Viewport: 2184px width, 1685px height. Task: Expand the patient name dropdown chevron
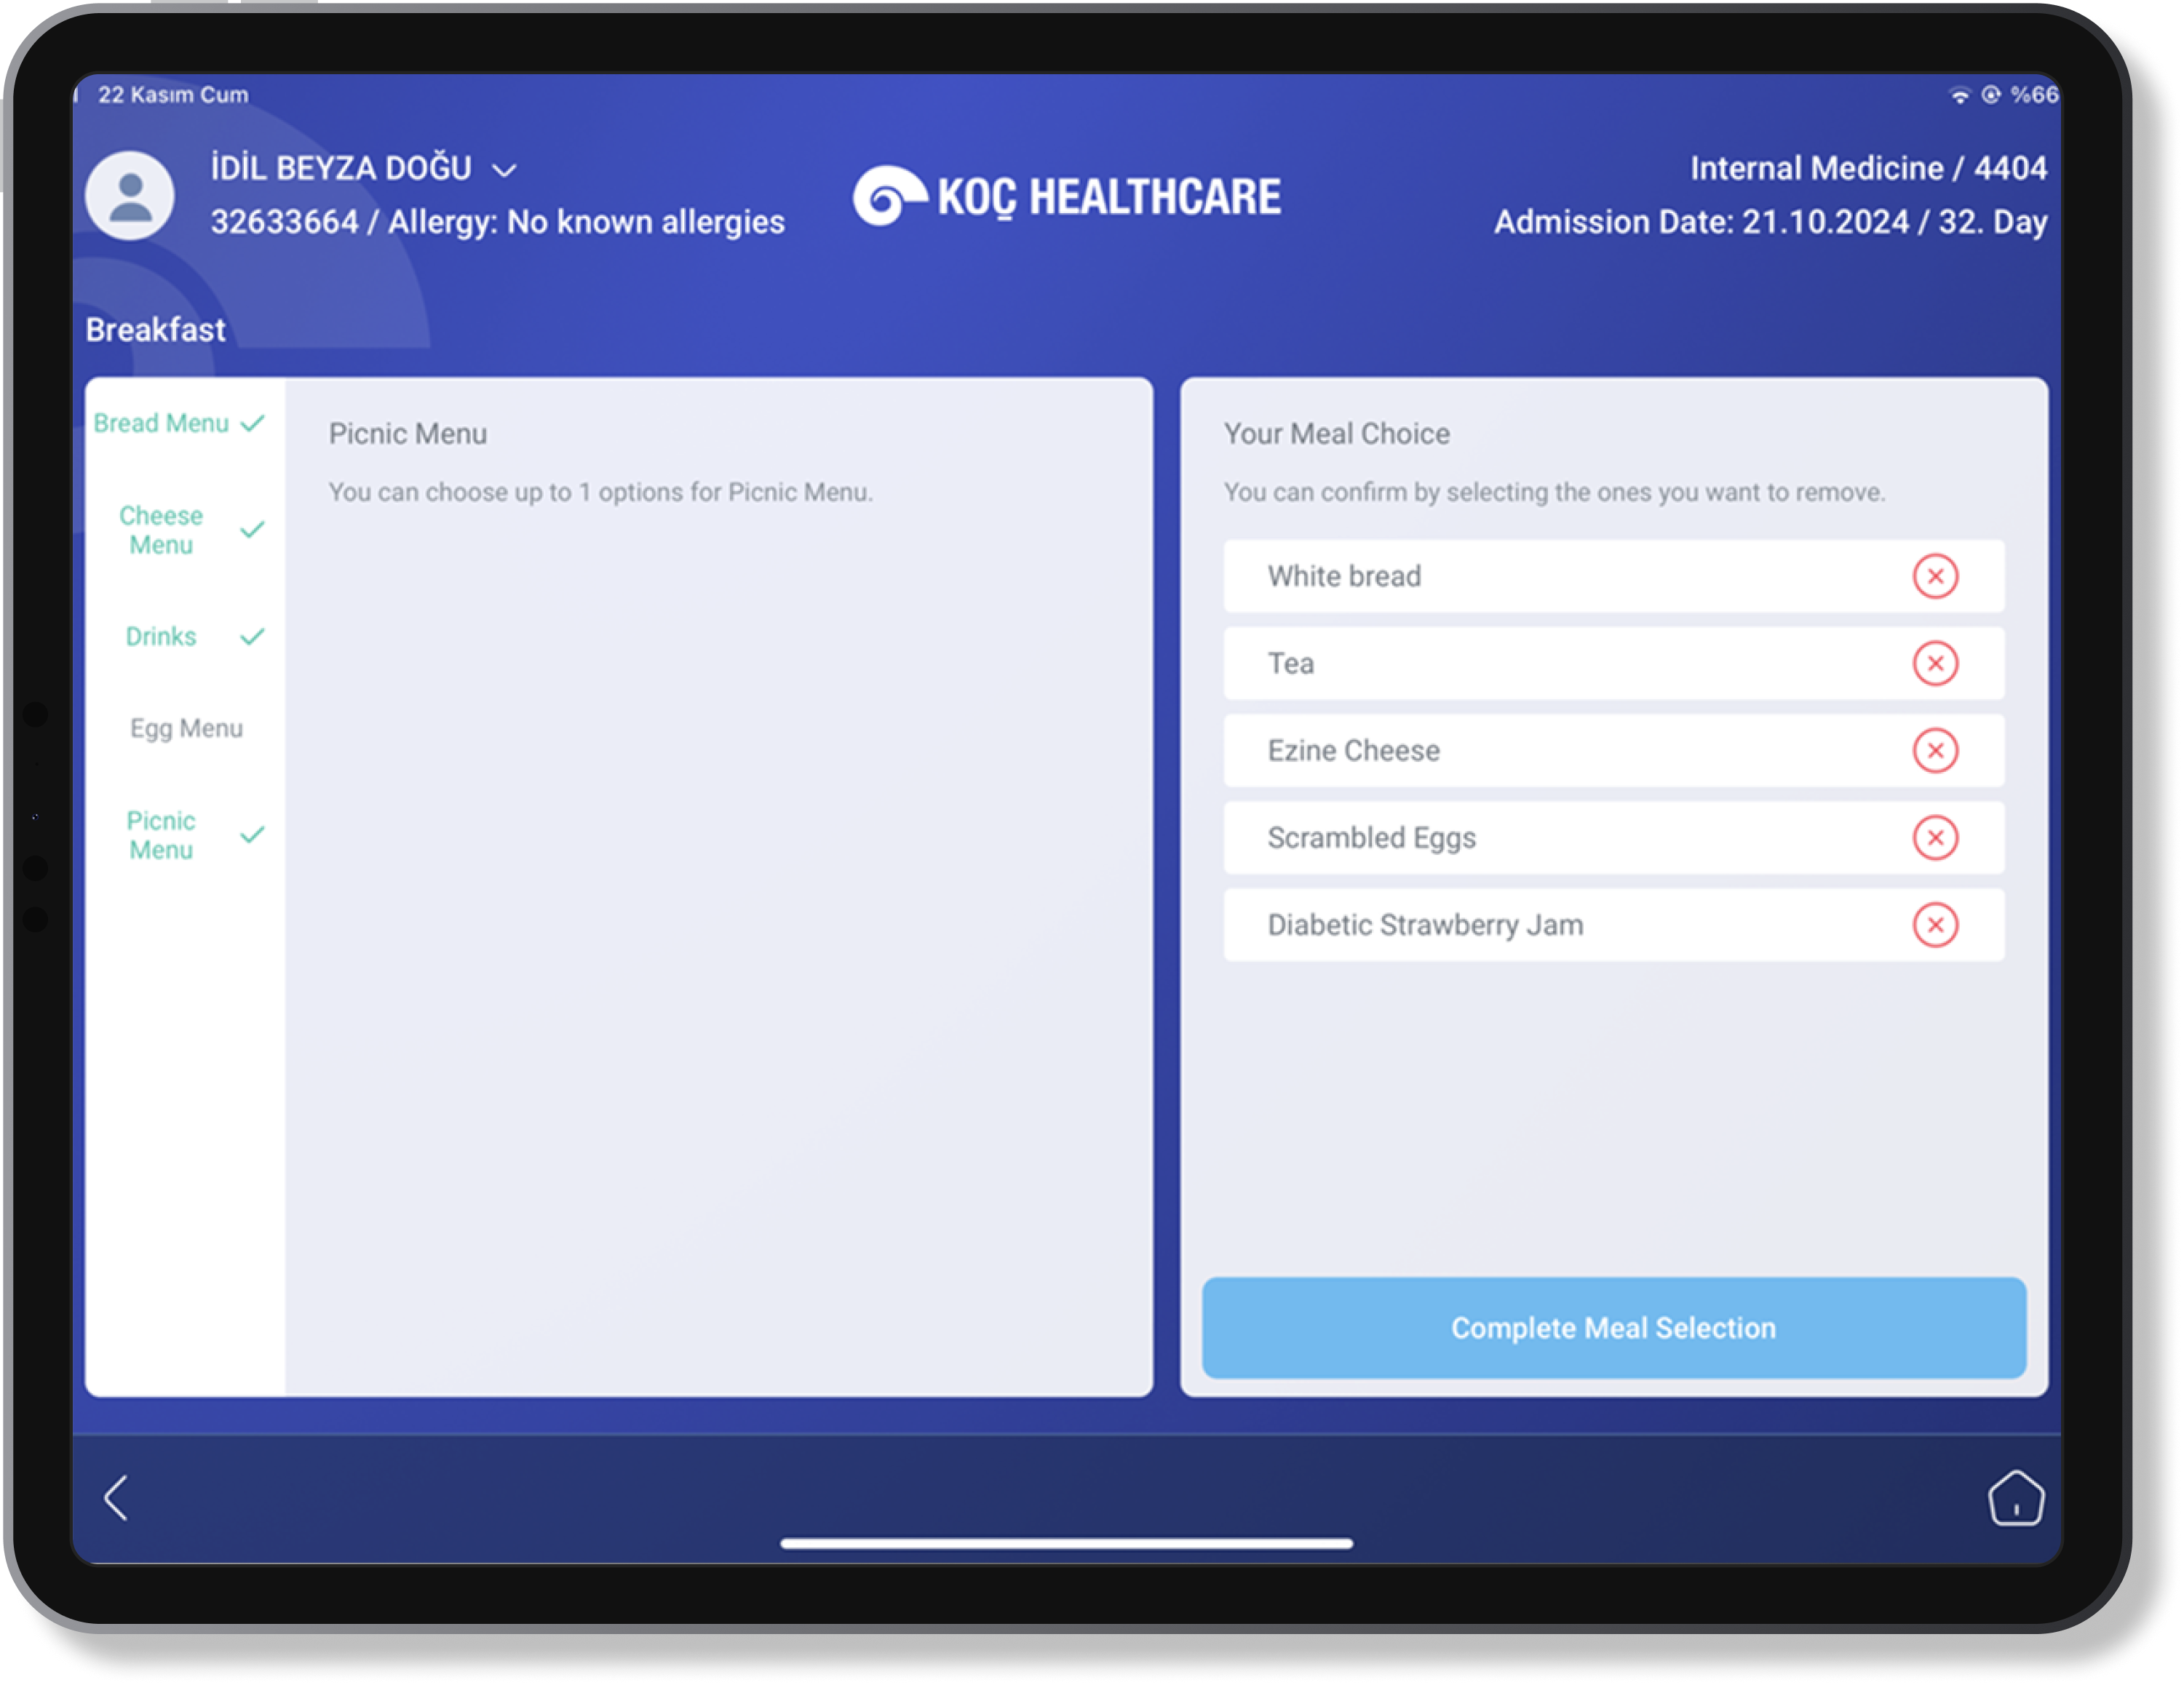[505, 170]
